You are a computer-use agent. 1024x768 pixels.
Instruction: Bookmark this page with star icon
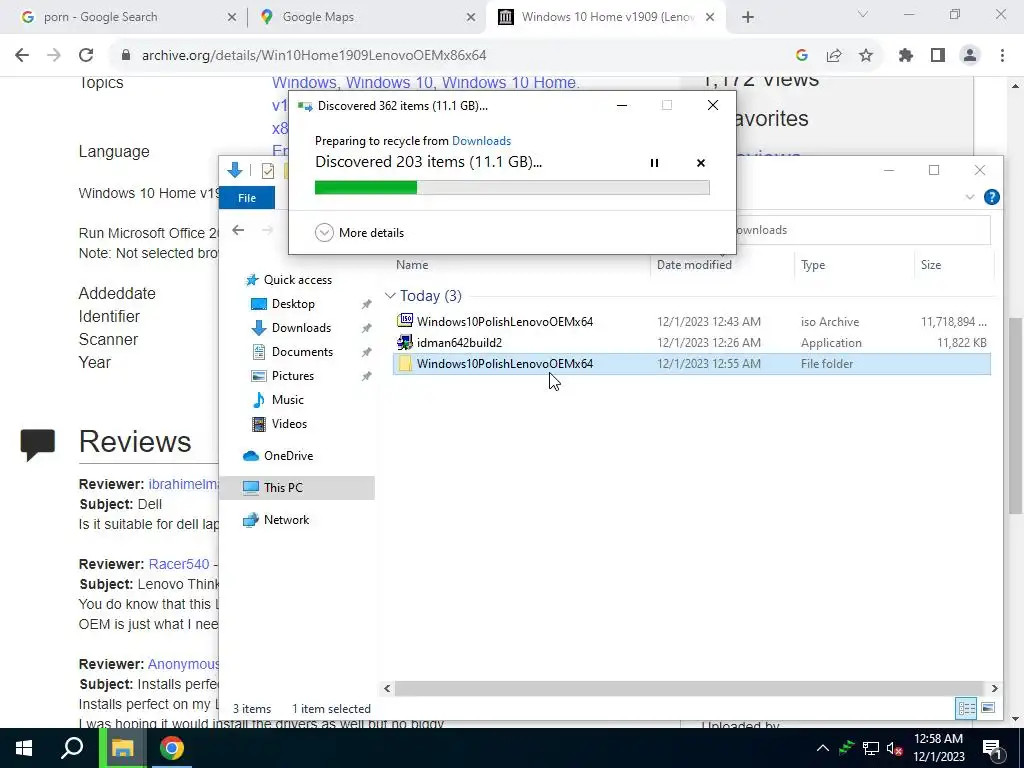[x=866, y=56]
